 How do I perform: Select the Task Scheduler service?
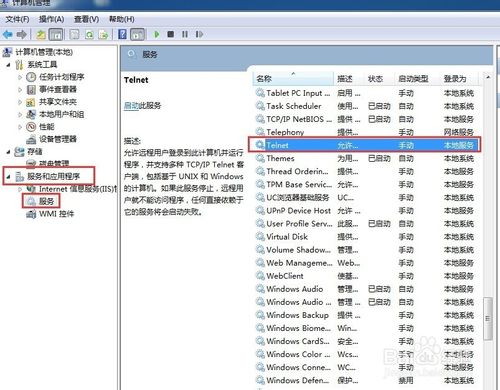tap(366, 106)
